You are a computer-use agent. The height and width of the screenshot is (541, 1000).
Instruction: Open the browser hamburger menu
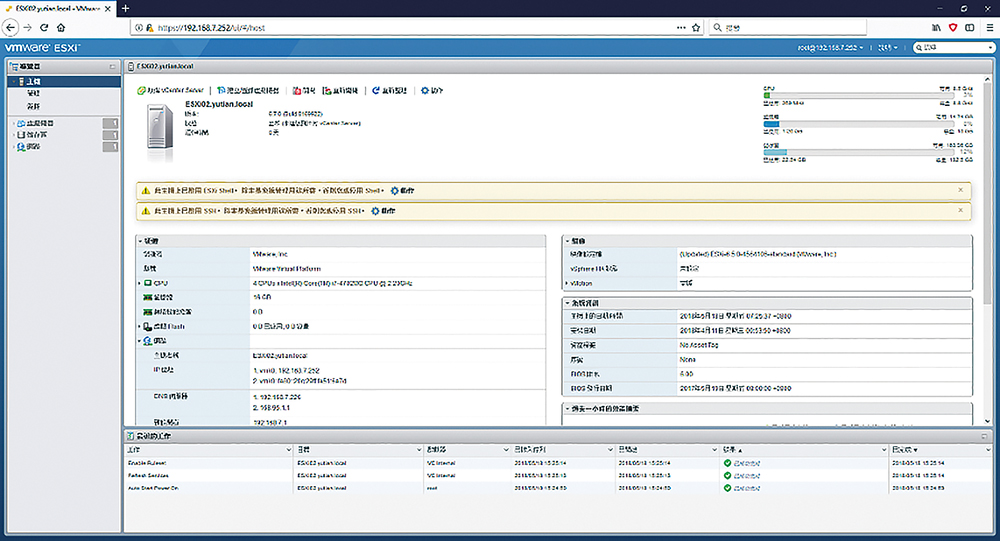[x=989, y=27]
